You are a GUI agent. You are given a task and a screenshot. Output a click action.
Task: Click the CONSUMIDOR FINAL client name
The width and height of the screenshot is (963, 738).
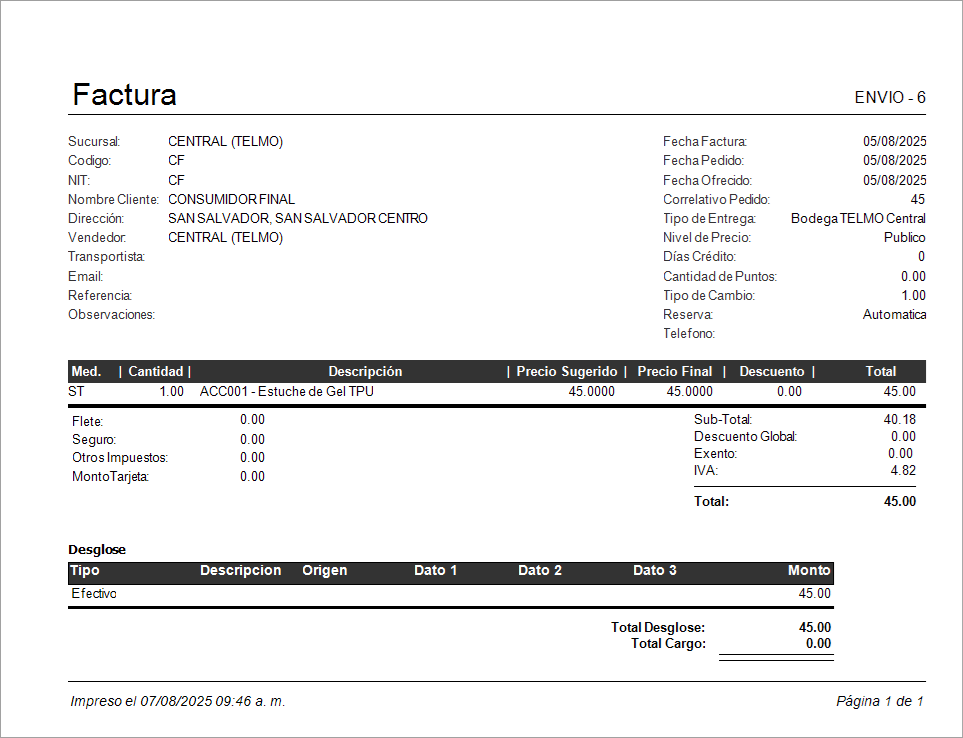click(x=231, y=199)
